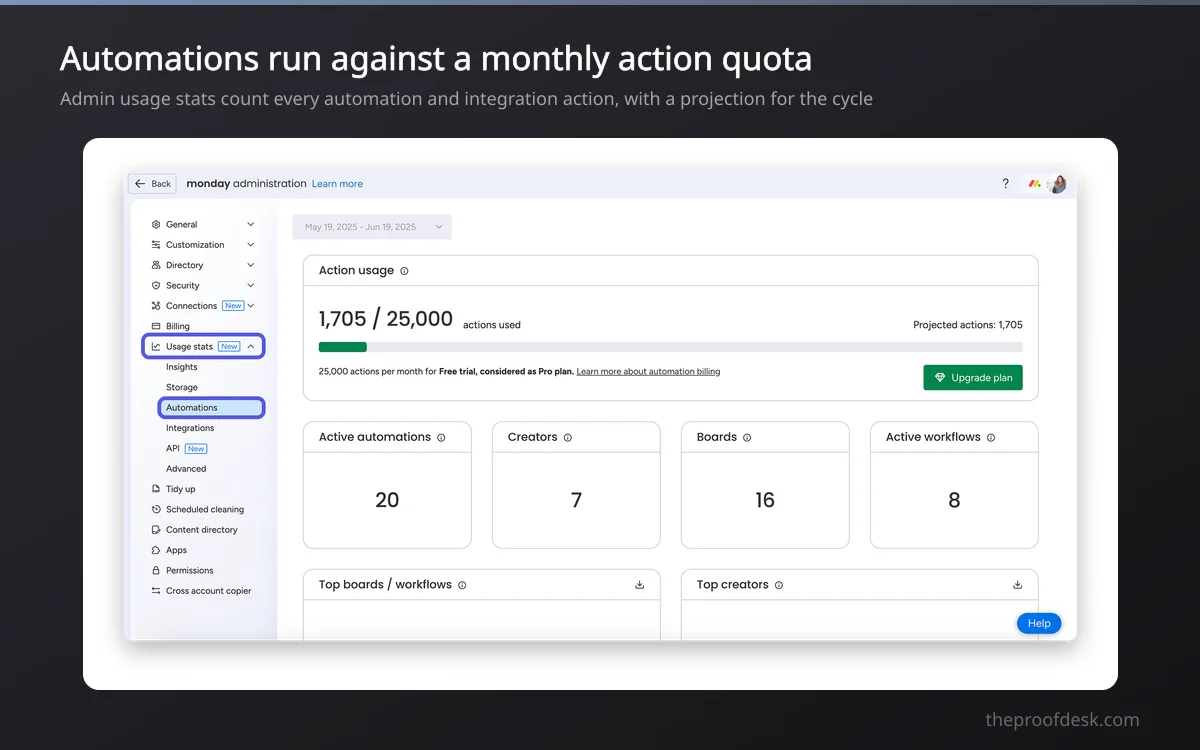The height and width of the screenshot is (750, 1200).
Task: Expand the Security section chevron
Action: pyautogui.click(x=251, y=286)
